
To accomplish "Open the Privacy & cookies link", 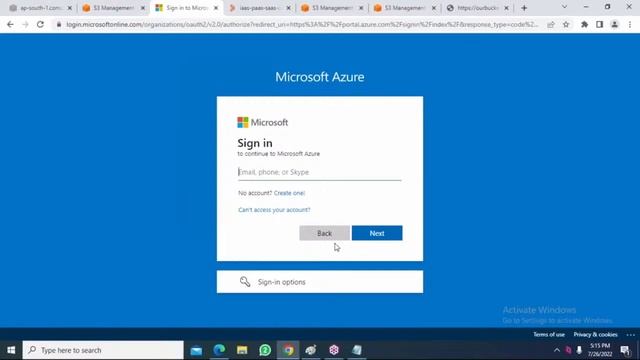I will click(596, 335).
